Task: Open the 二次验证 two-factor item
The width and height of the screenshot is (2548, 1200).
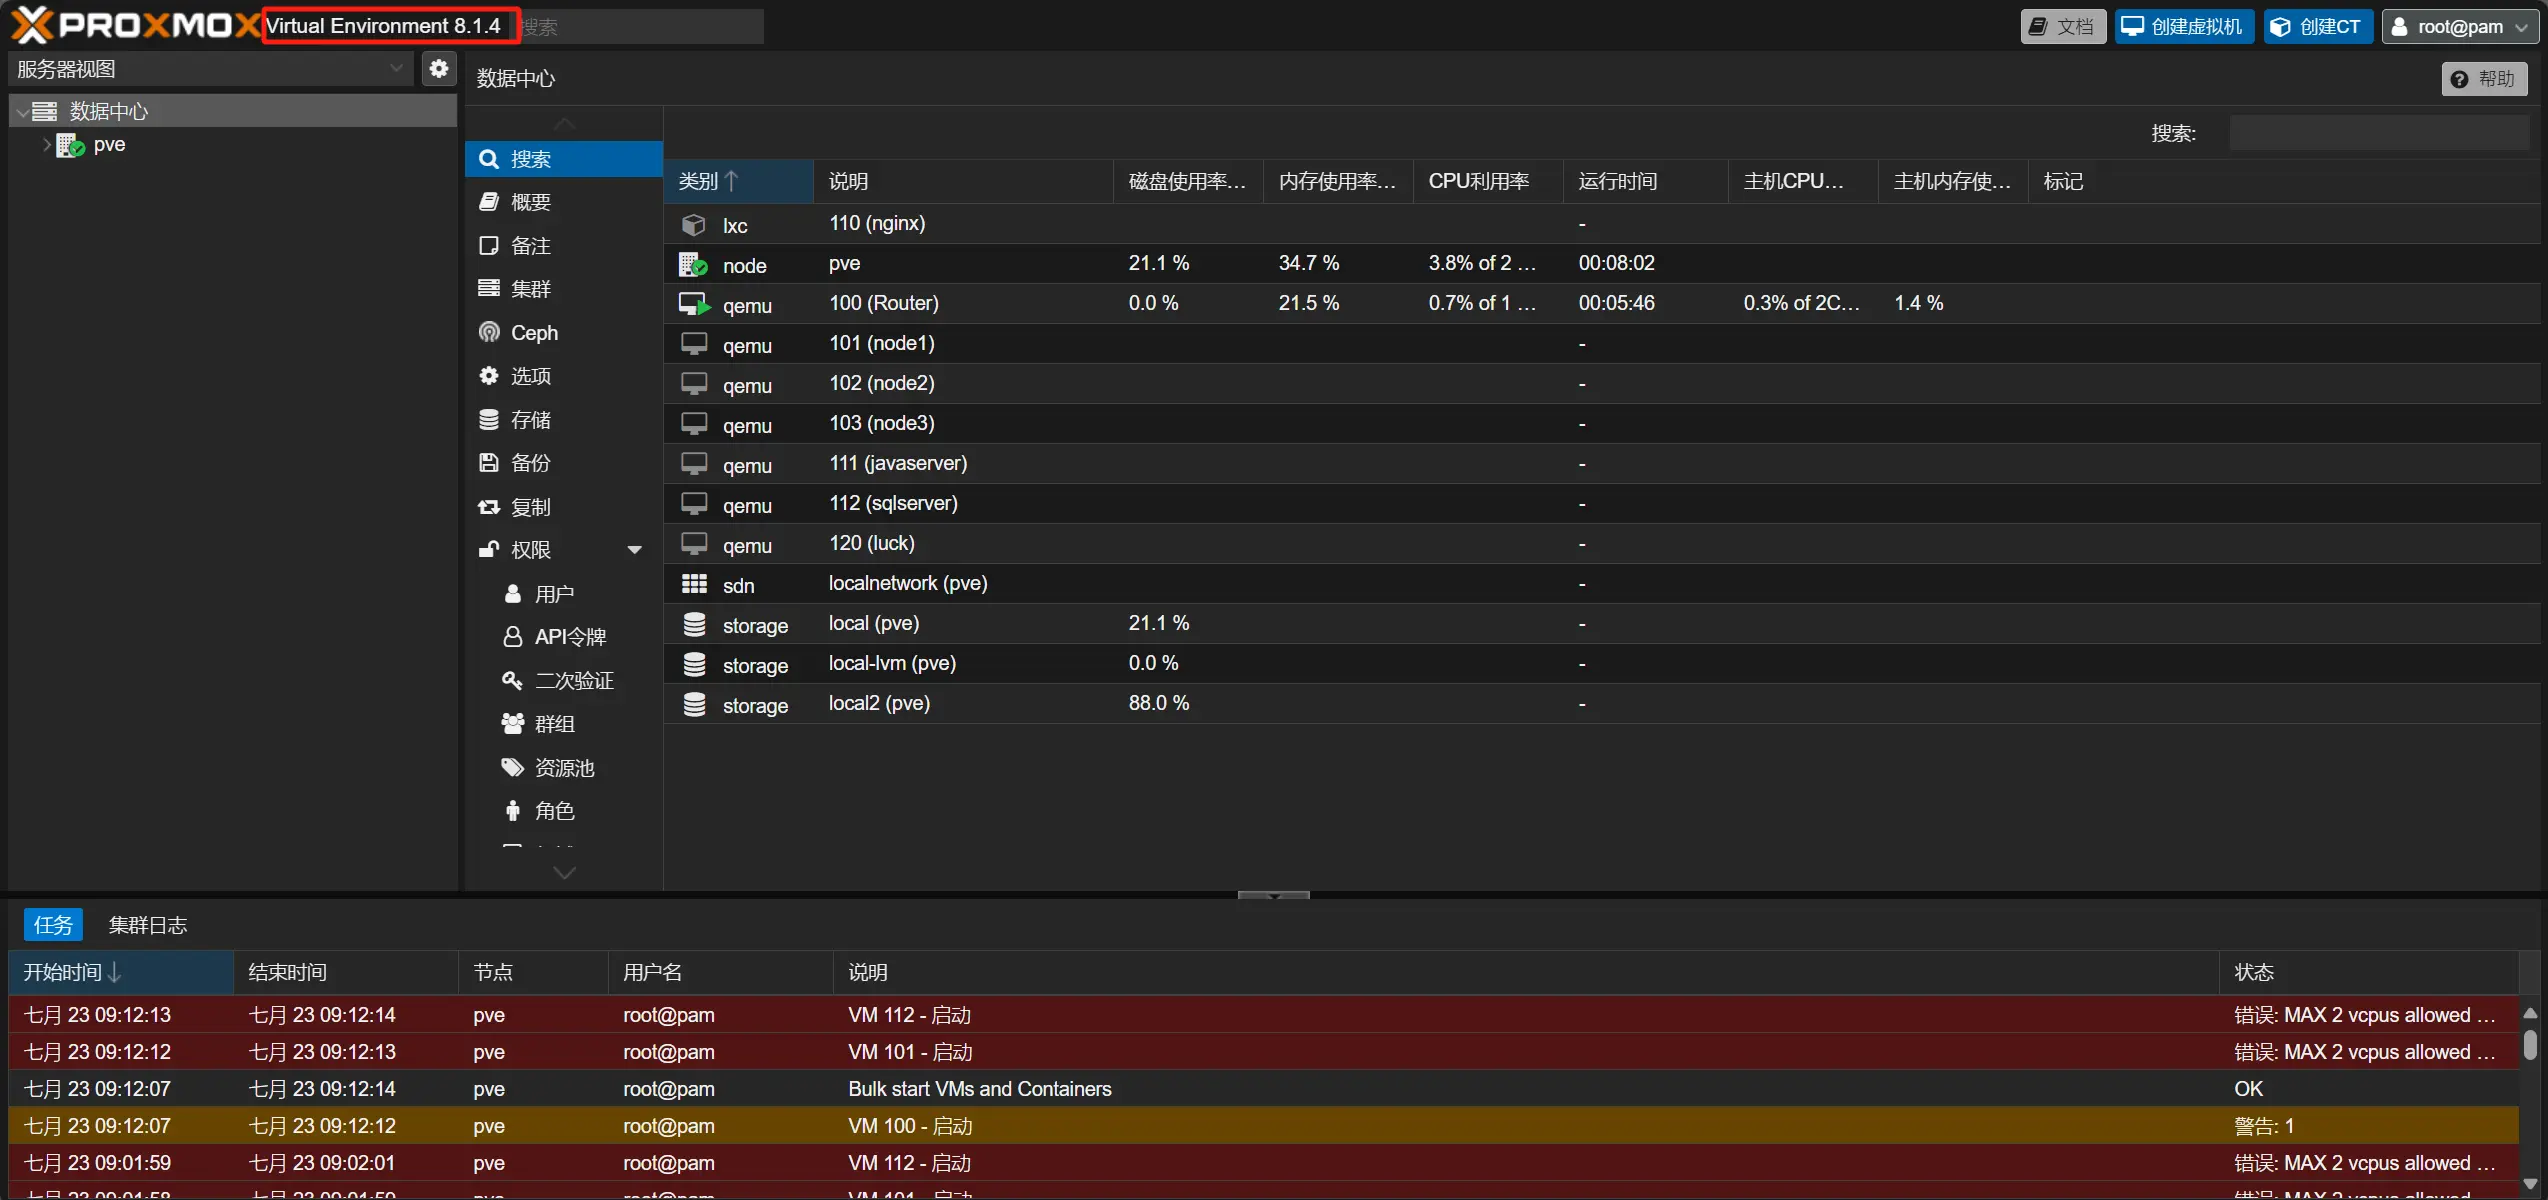Action: [x=573, y=681]
